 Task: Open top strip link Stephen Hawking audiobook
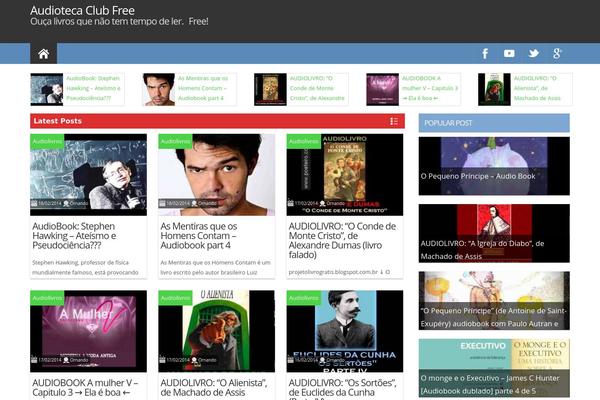93,88
